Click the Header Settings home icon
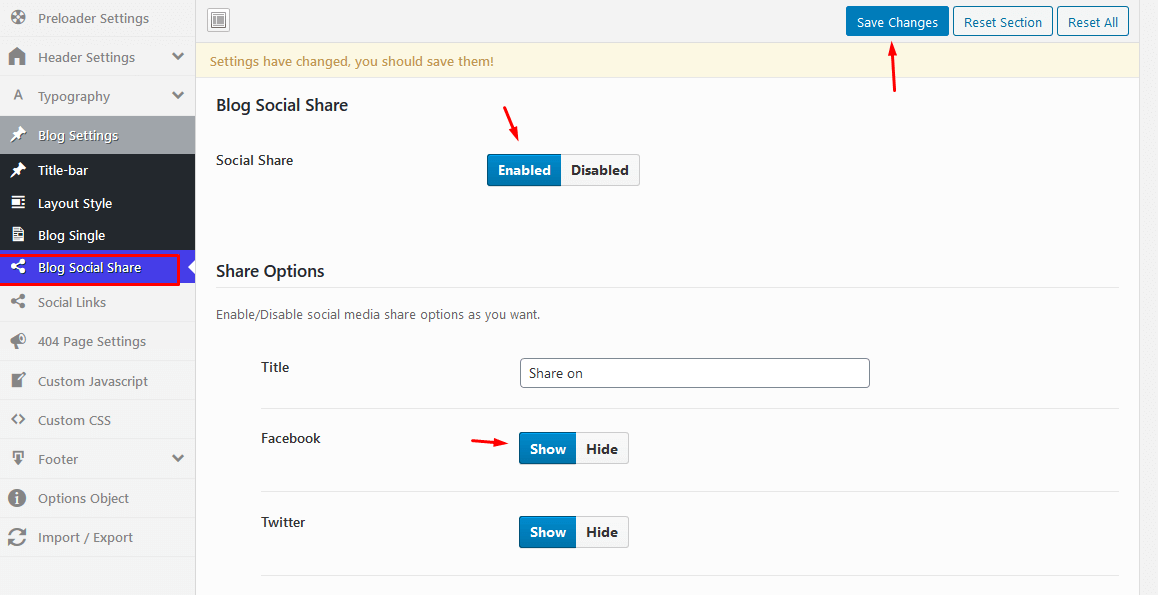The width and height of the screenshot is (1158, 595). click(17, 57)
